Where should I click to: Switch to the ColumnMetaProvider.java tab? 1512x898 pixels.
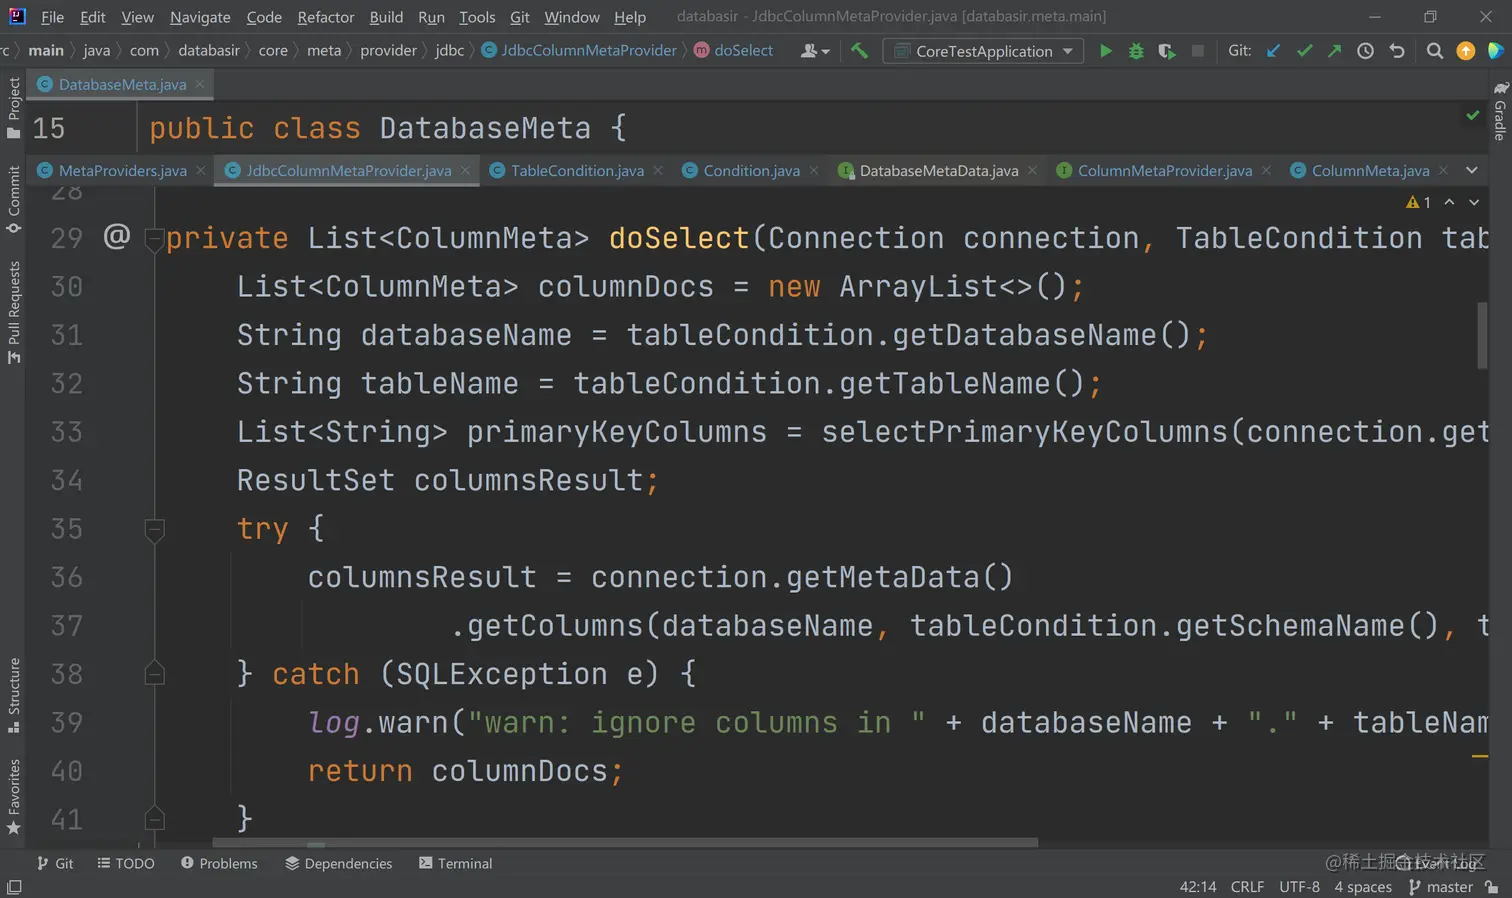(x=1164, y=171)
